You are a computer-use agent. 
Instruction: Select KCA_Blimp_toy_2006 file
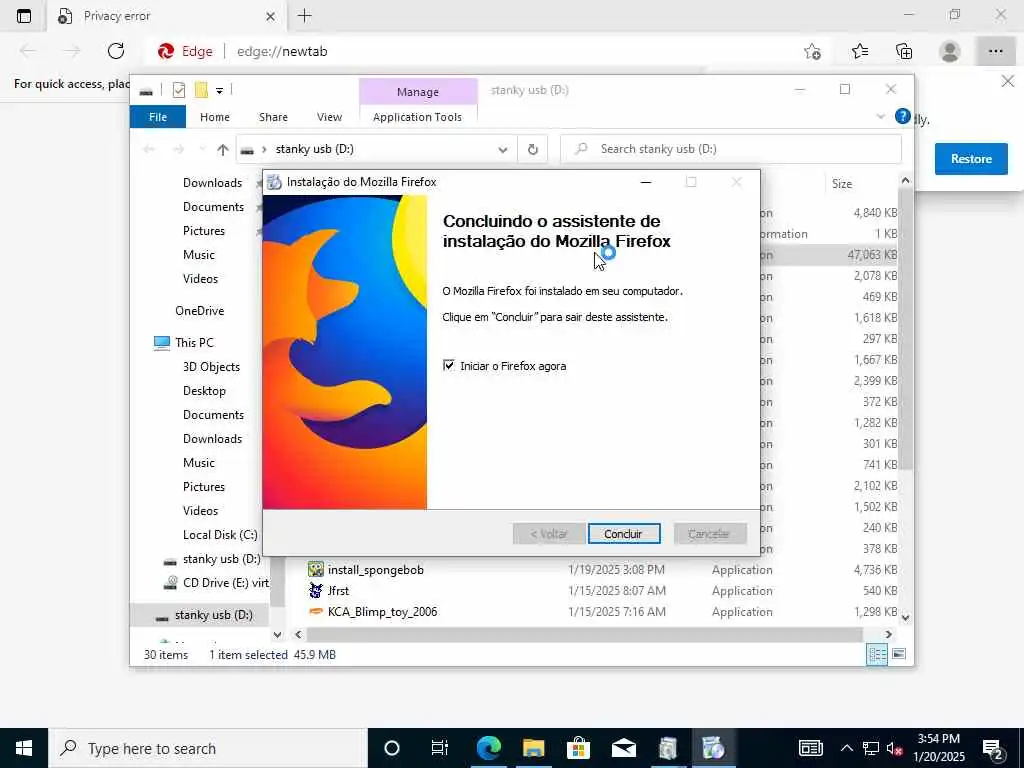(x=382, y=612)
